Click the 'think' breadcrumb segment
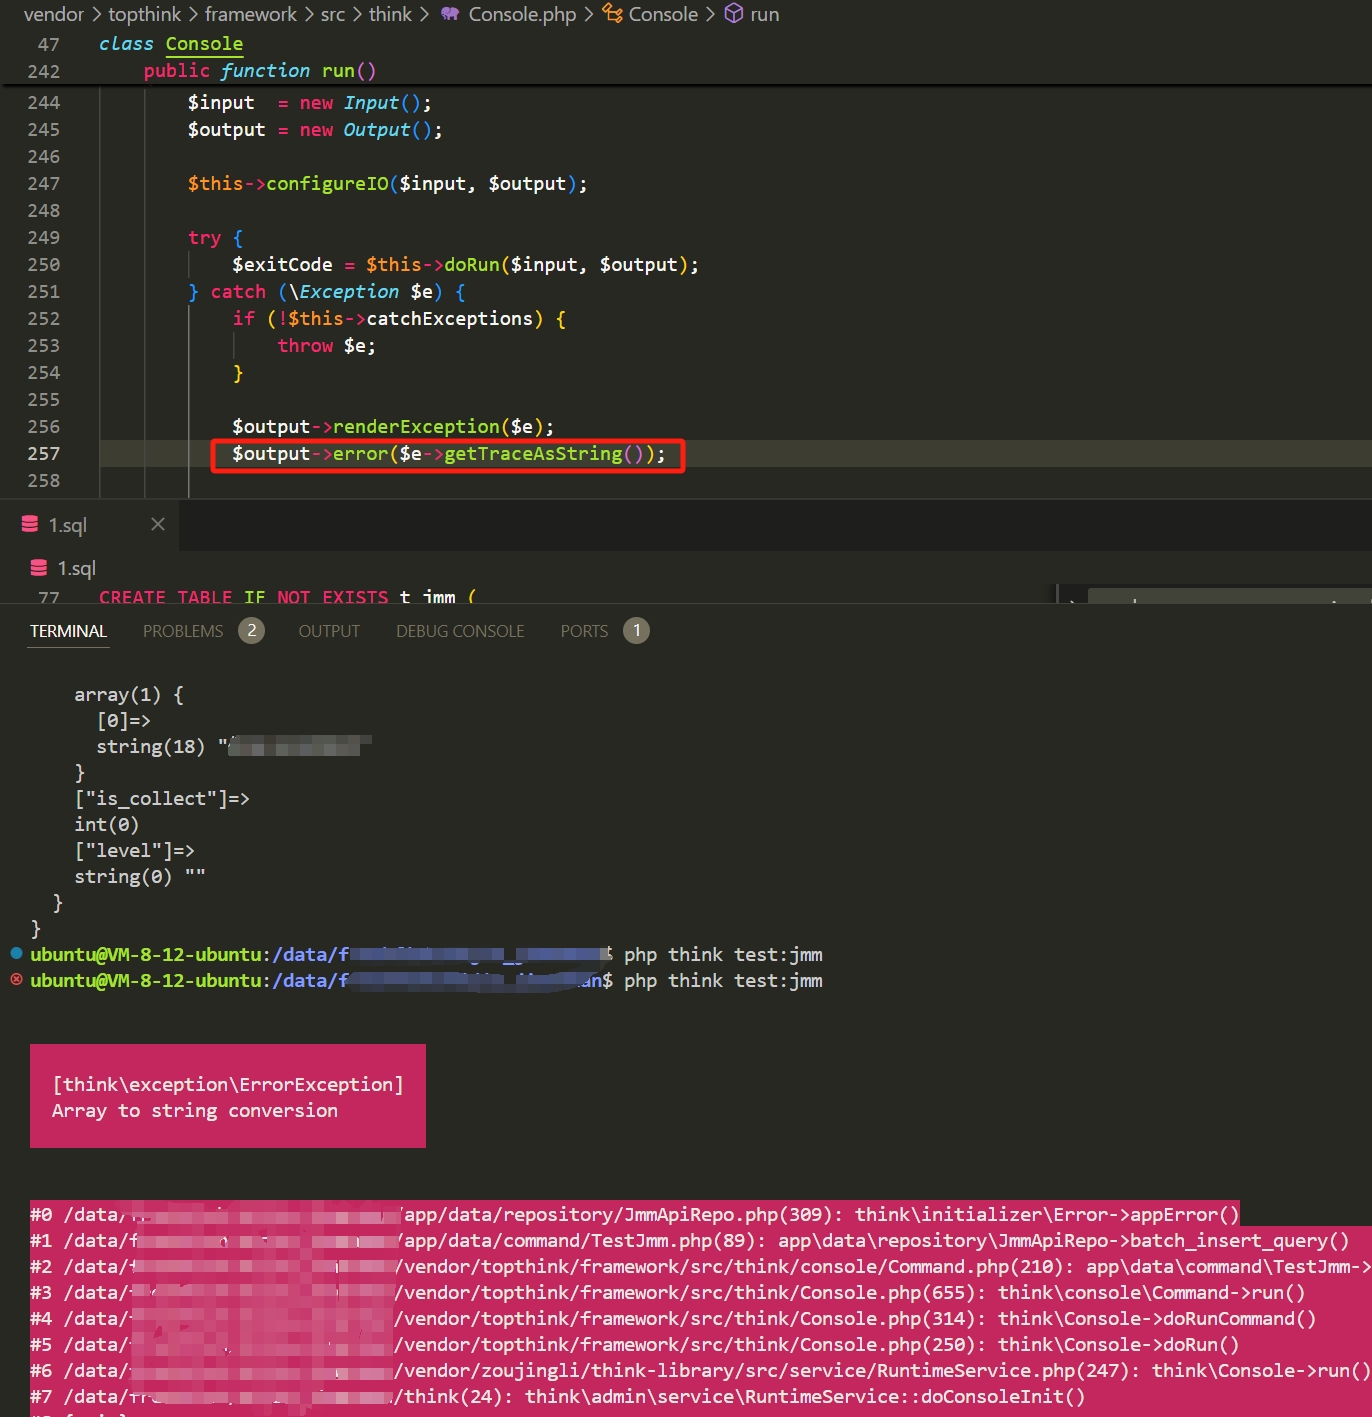This screenshot has height=1417, width=1372. (390, 14)
